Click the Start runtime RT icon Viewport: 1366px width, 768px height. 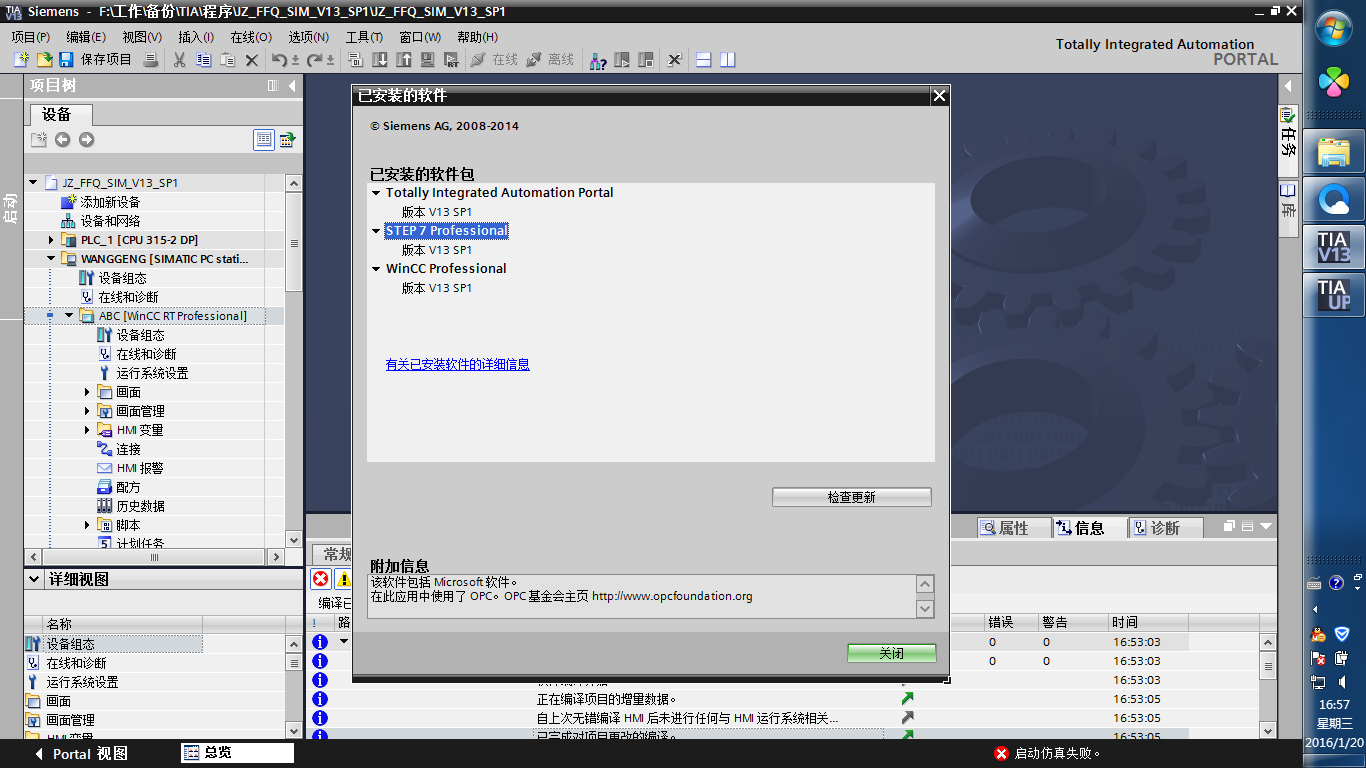click(x=451, y=60)
